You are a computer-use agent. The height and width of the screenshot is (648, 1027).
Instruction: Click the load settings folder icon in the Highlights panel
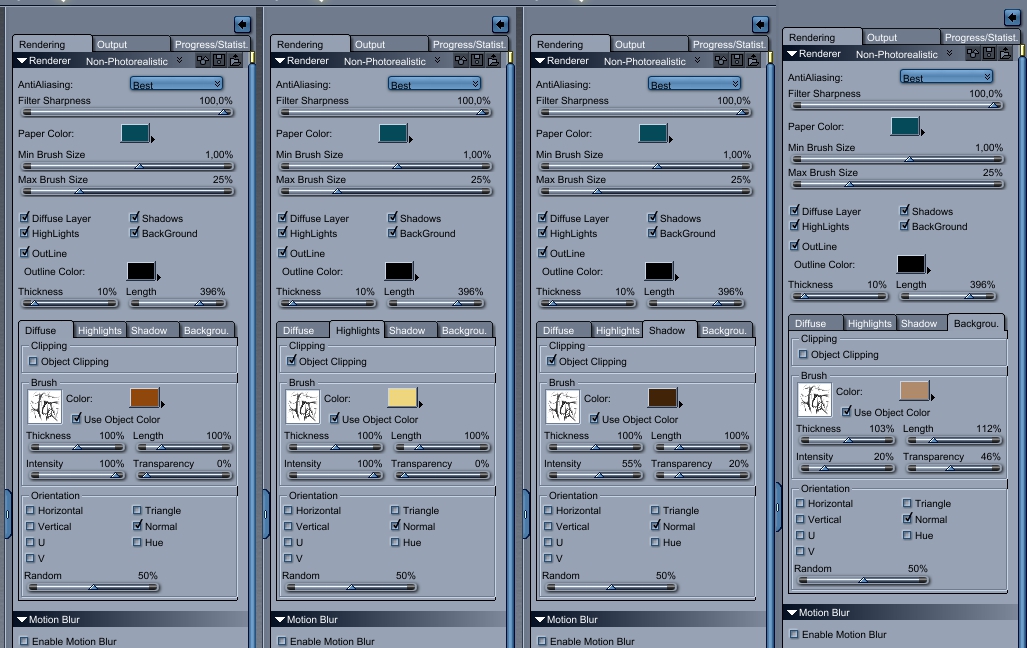pyautogui.click(x=493, y=60)
